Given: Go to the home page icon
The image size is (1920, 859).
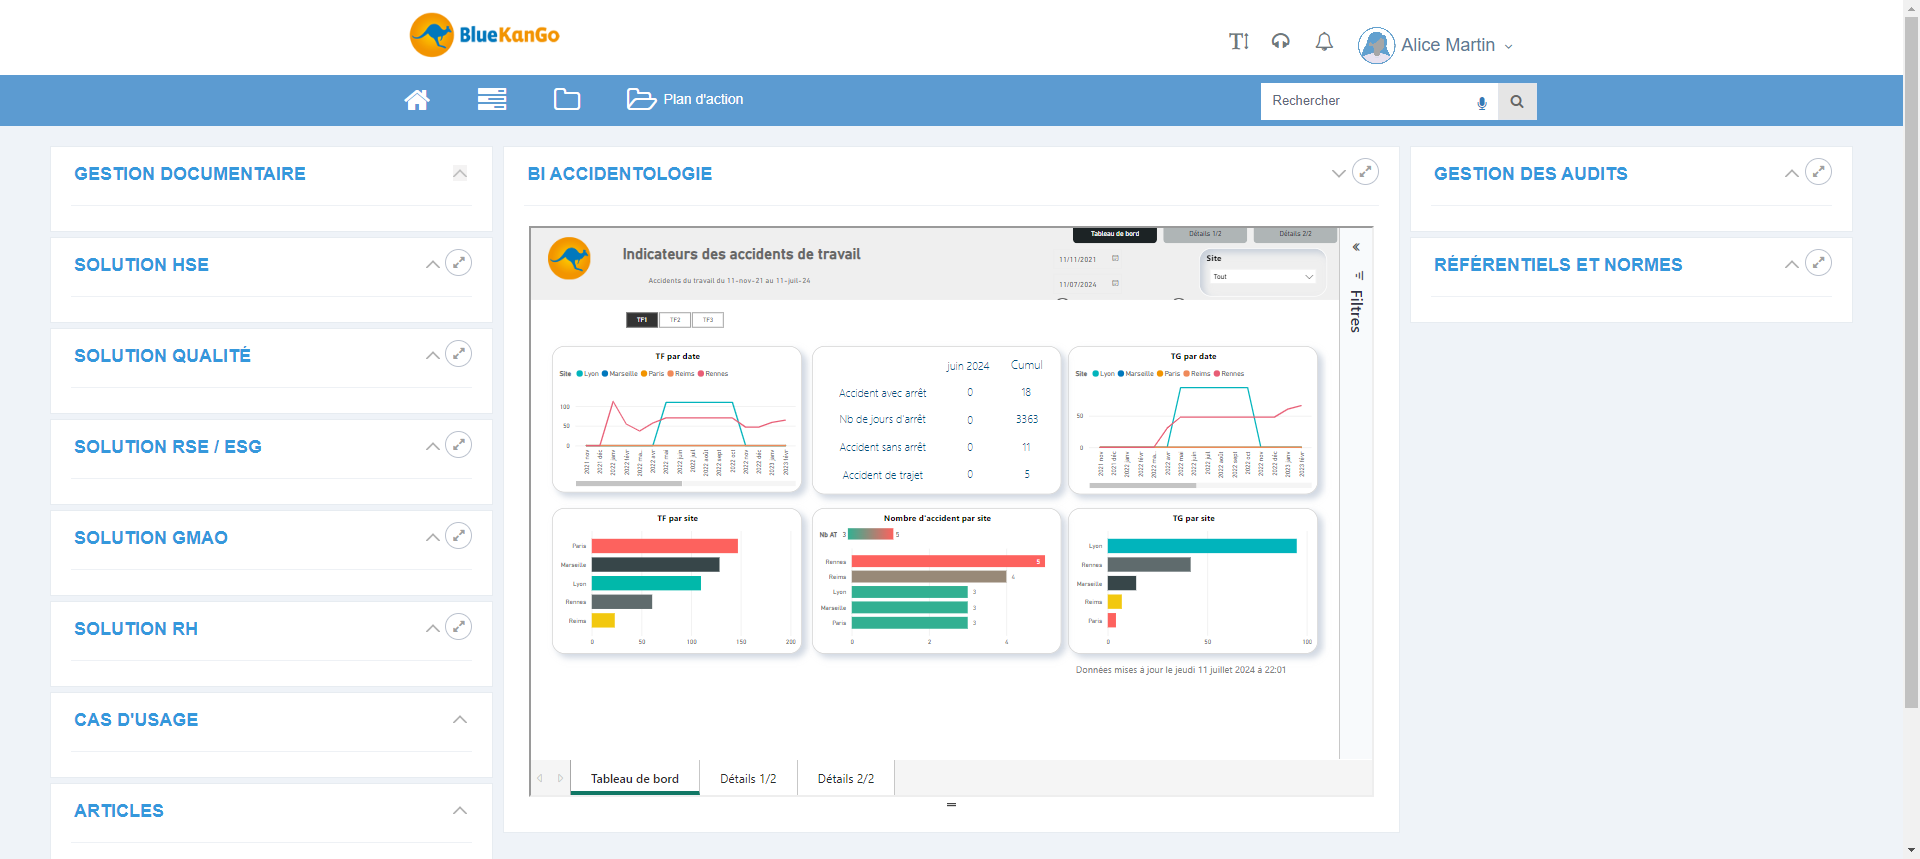Looking at the screenshot, I should 417,99.
